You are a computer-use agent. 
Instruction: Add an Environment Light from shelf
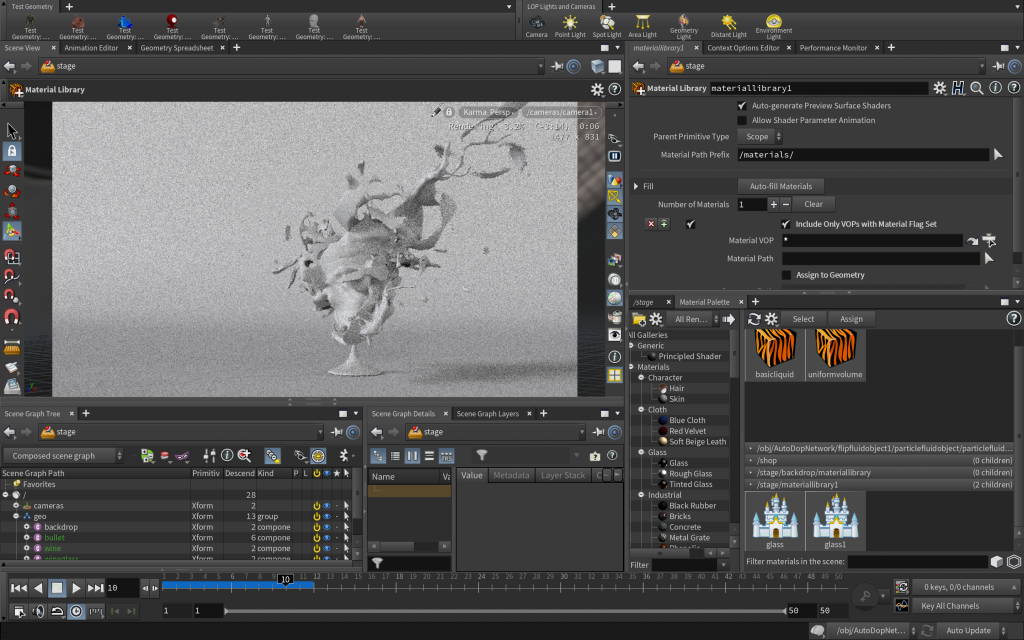click(774, 26)
